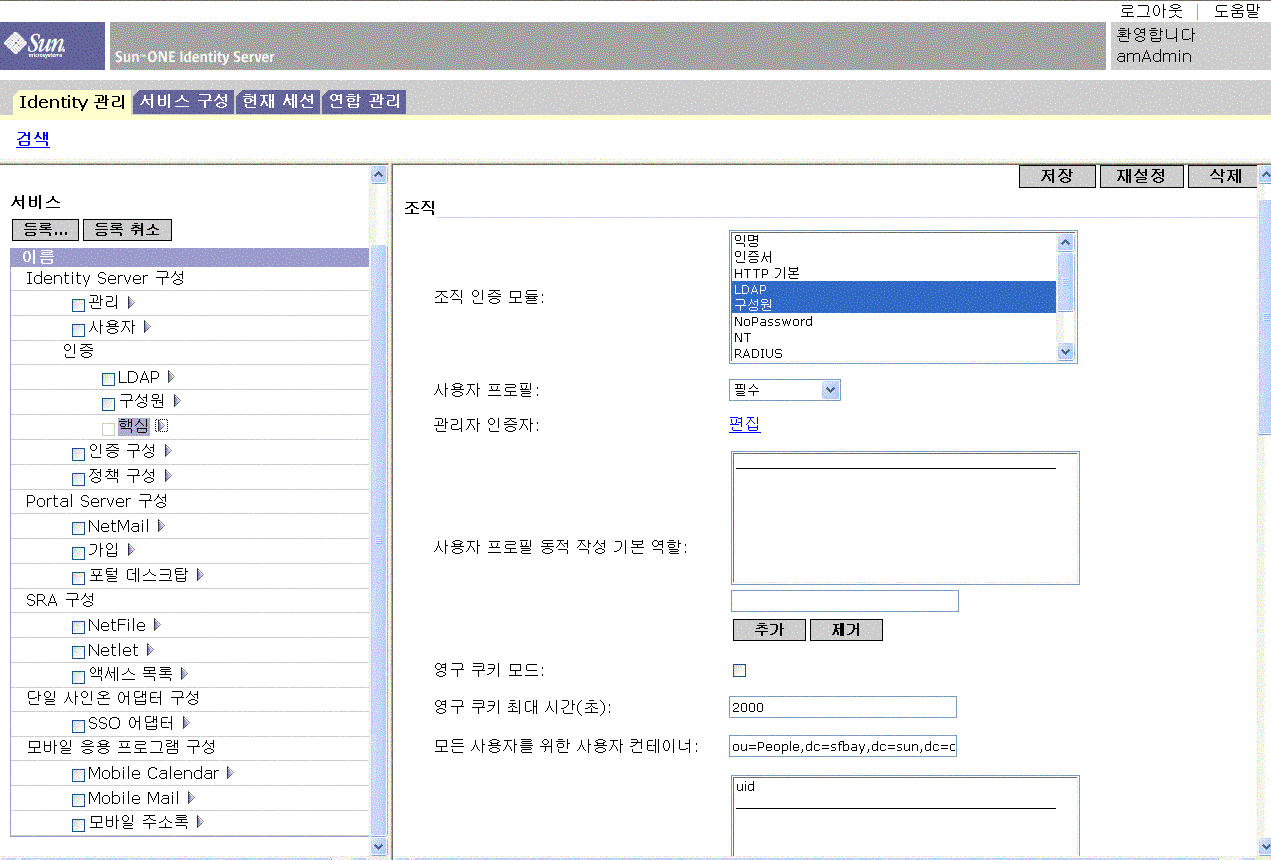This screenshot has height=860, width=1271.
Task: Click the 로그아웃 link
Action: coord(1151,11)
